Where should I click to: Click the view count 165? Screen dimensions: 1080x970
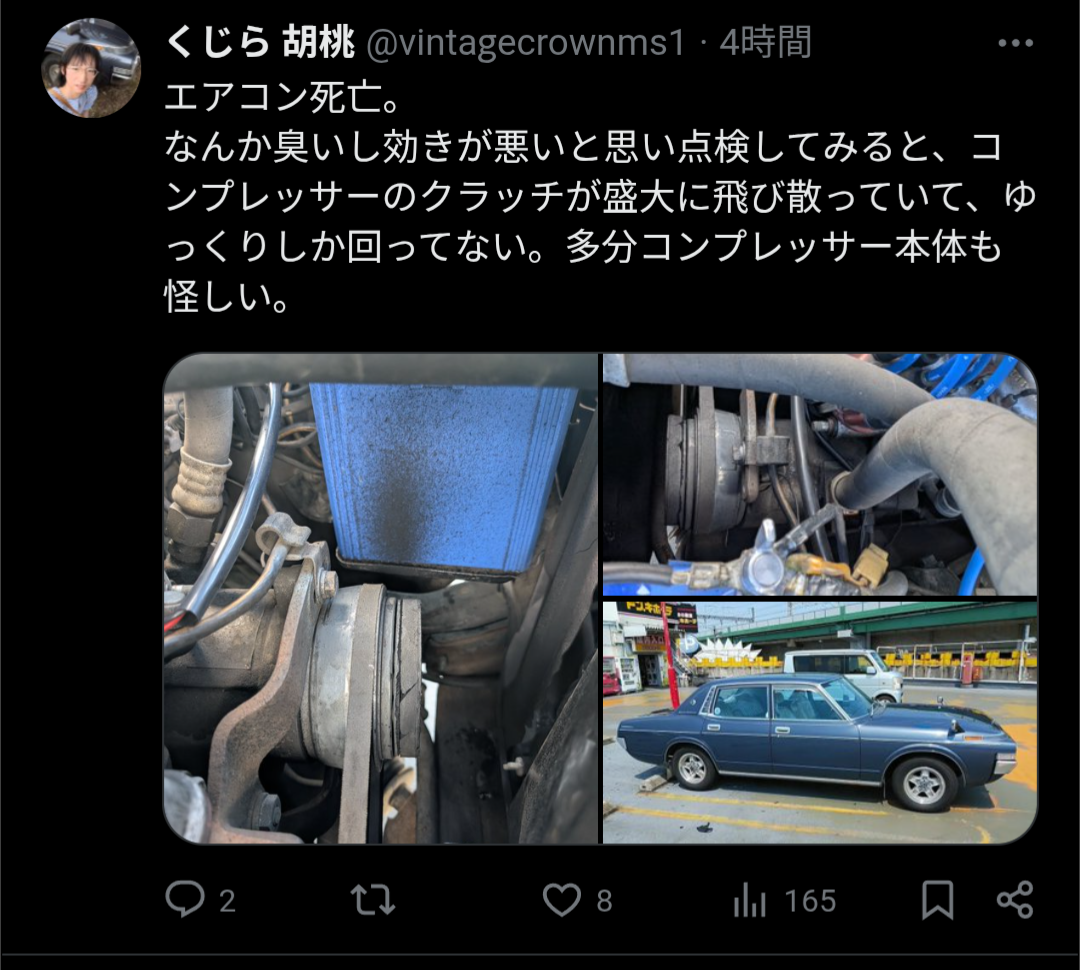pyautogui.click(x=810, y=901)
